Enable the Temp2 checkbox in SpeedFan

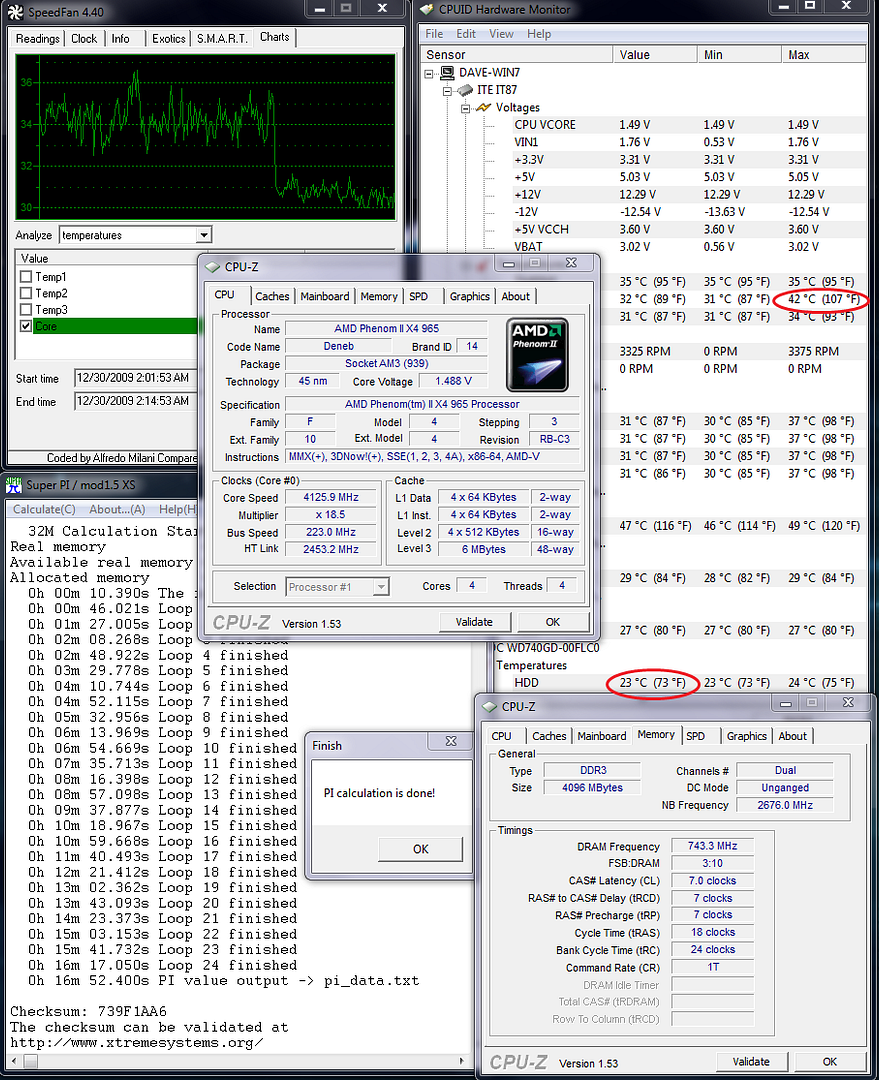point(26,293)
